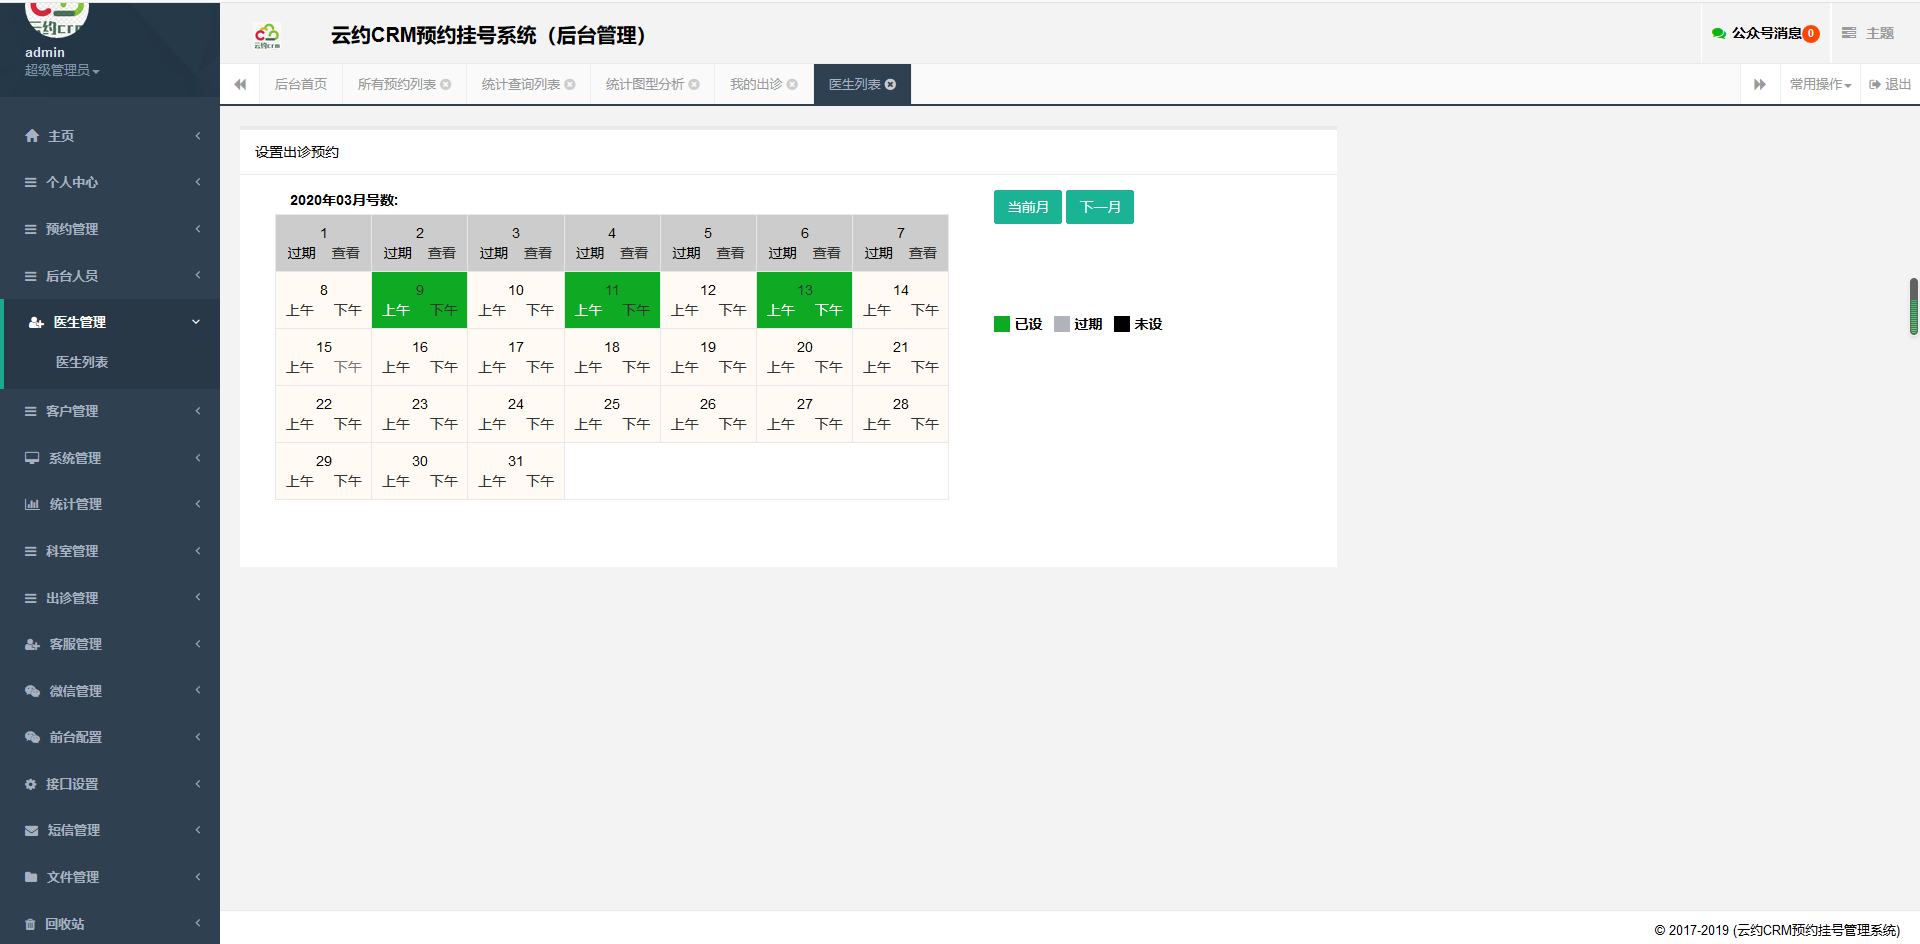Click the 回收站 trash icon
This screenshot has height=944, width=1920.
31,924
